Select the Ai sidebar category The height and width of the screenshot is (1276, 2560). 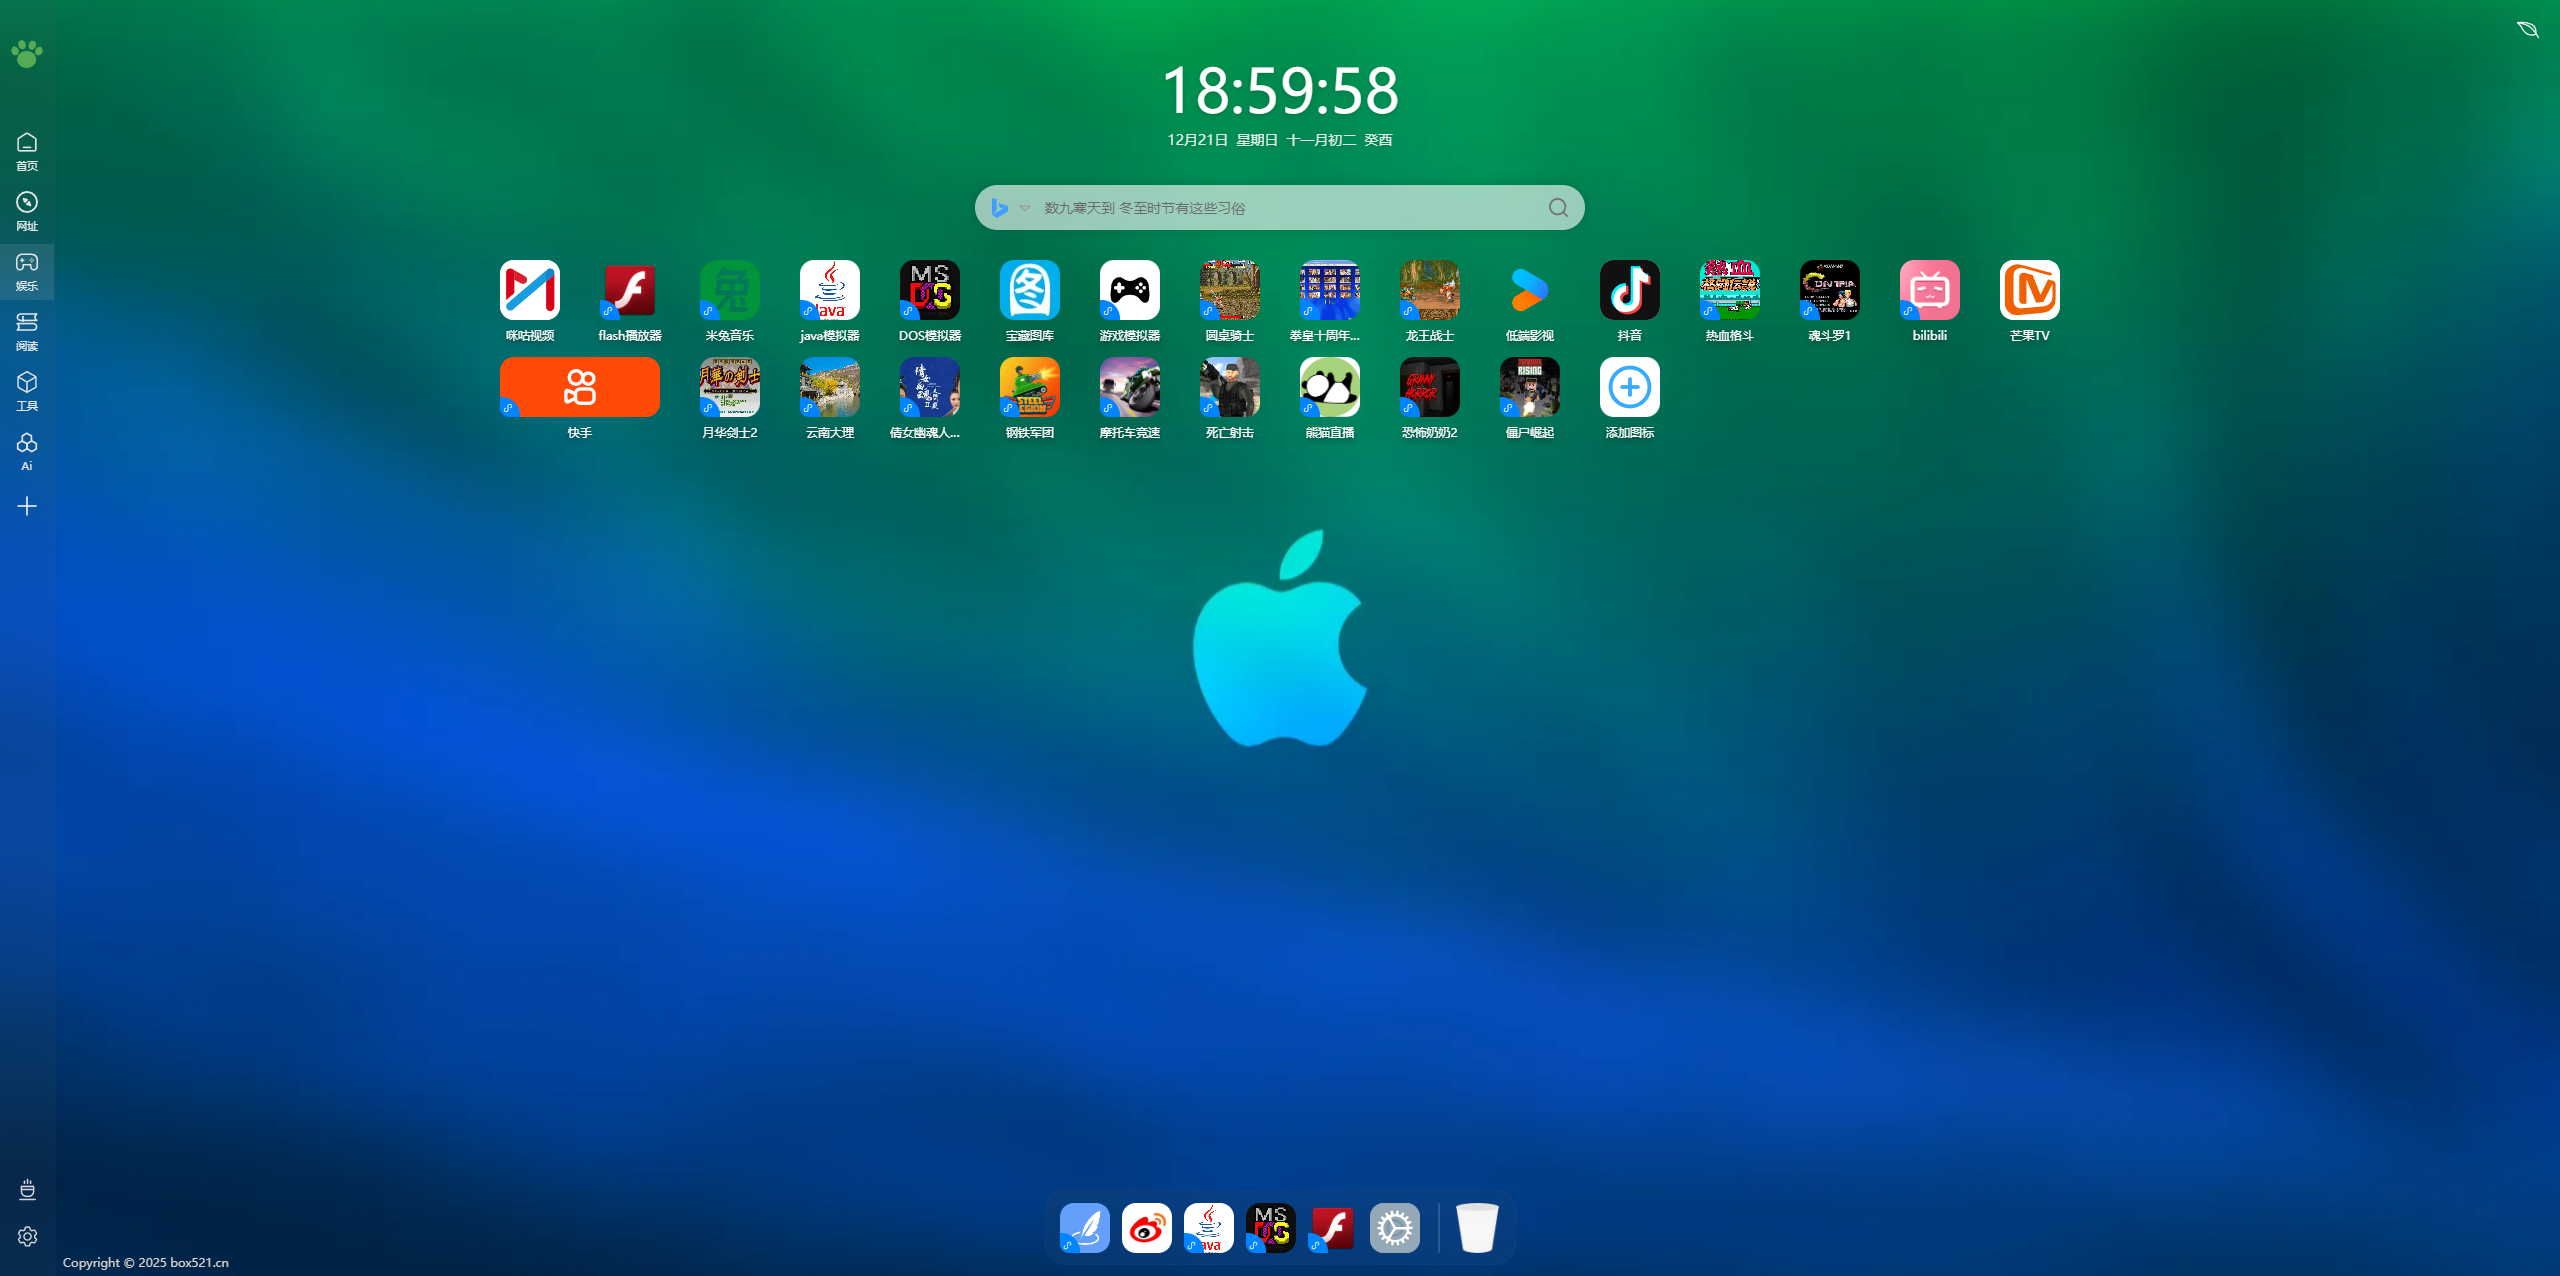coord(27,451)
